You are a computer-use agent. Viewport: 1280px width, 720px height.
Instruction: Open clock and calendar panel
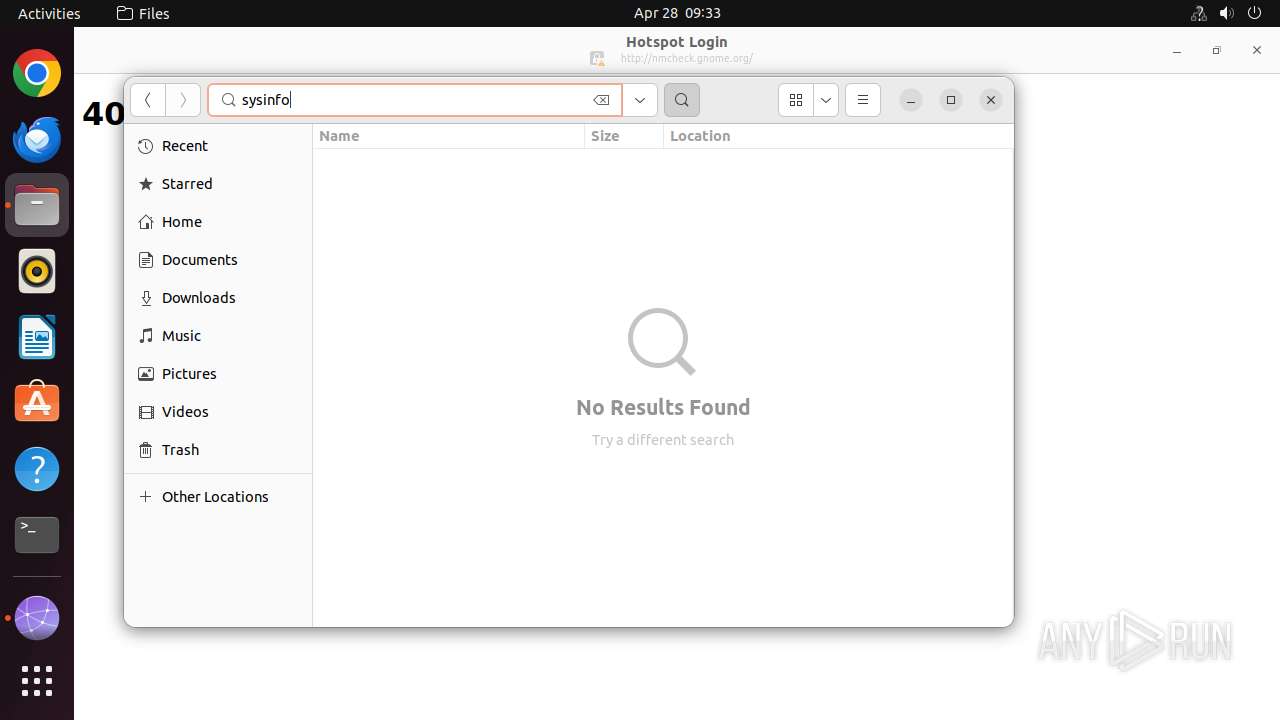[677, 13]
